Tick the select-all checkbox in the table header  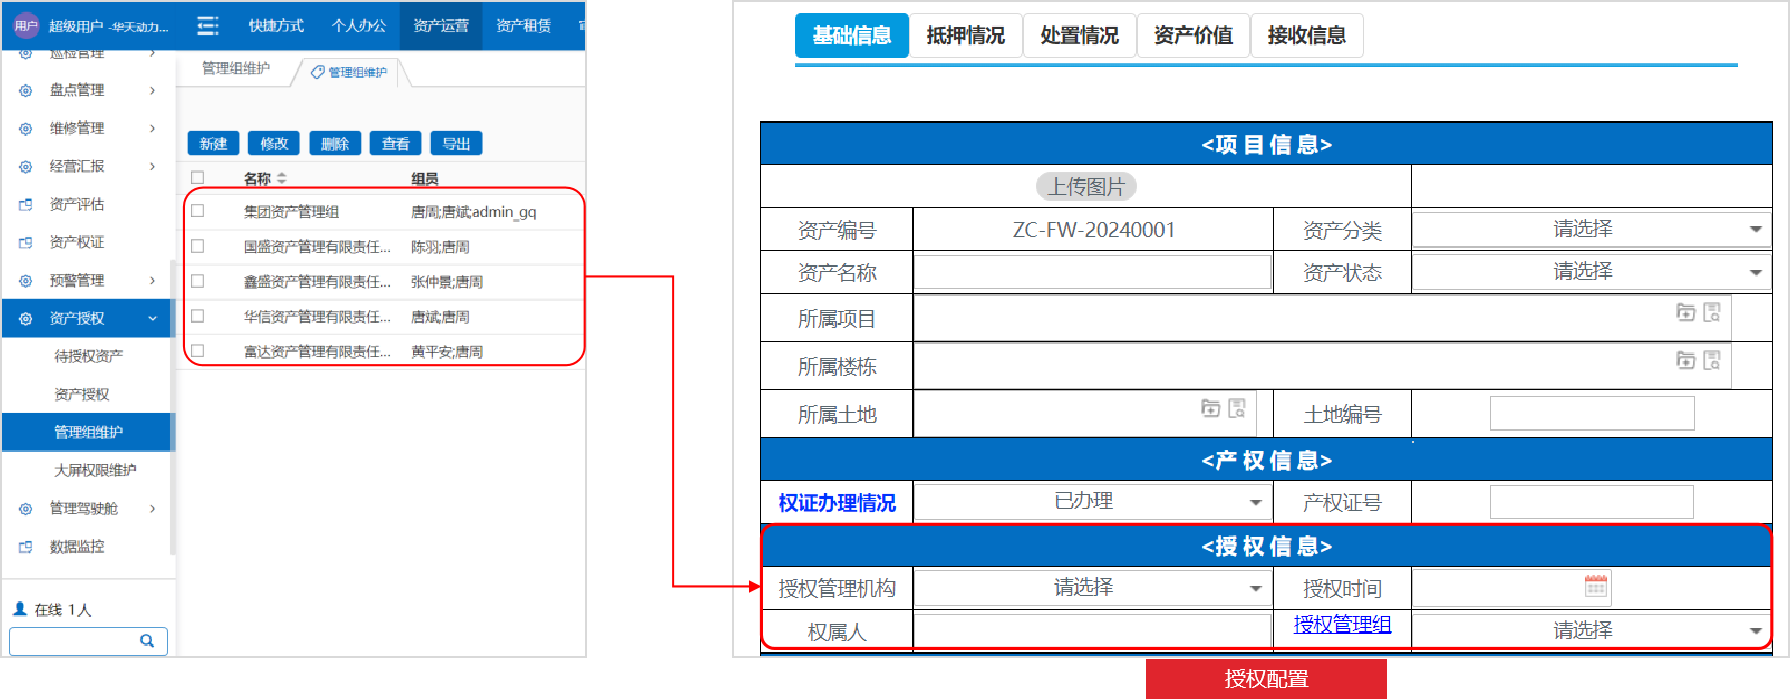[x=198, y=177]
